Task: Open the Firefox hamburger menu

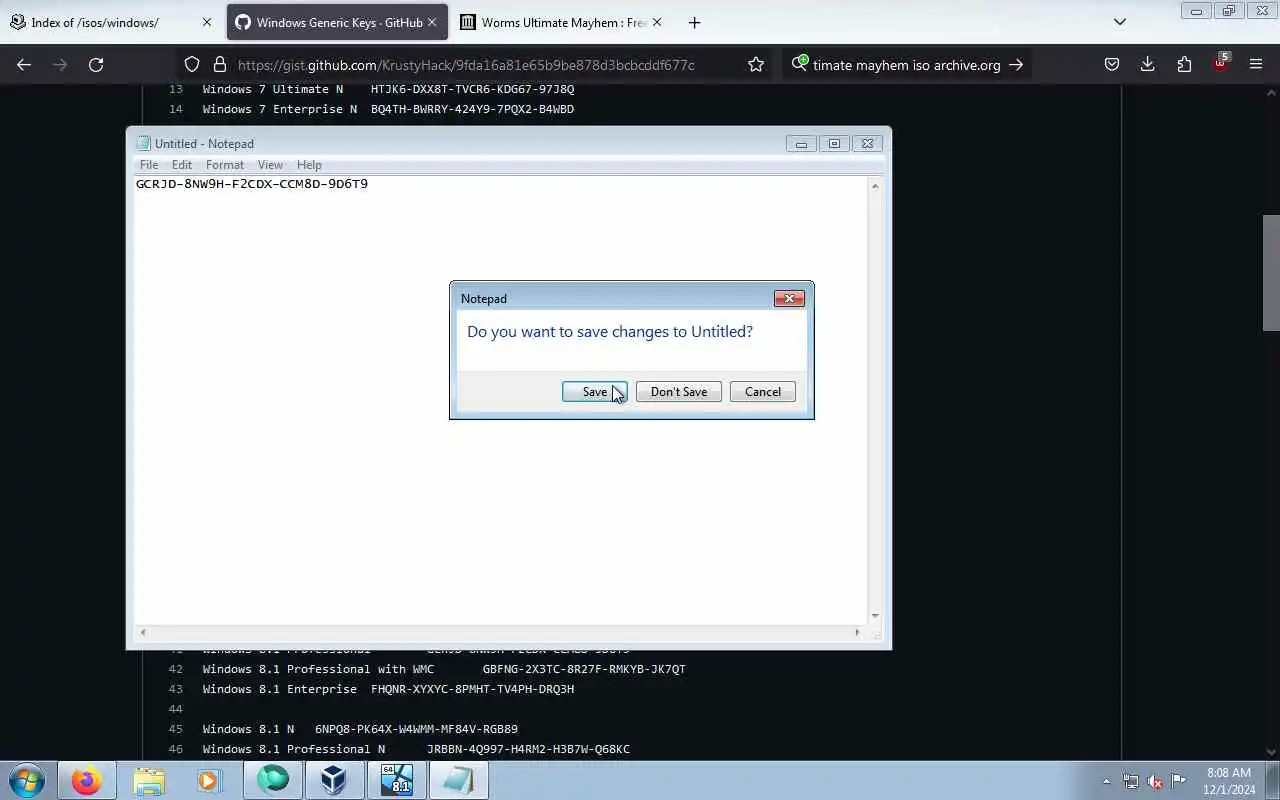Action: pos(1256,64)
